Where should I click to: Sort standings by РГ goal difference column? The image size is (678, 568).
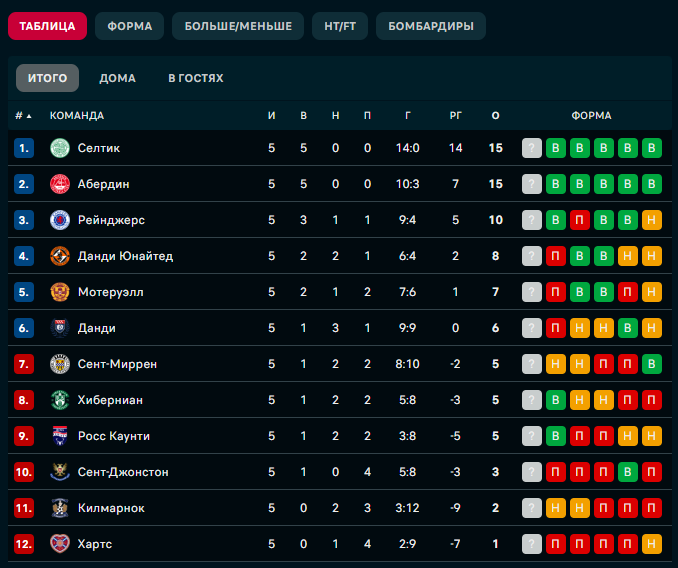coord(455,115)
